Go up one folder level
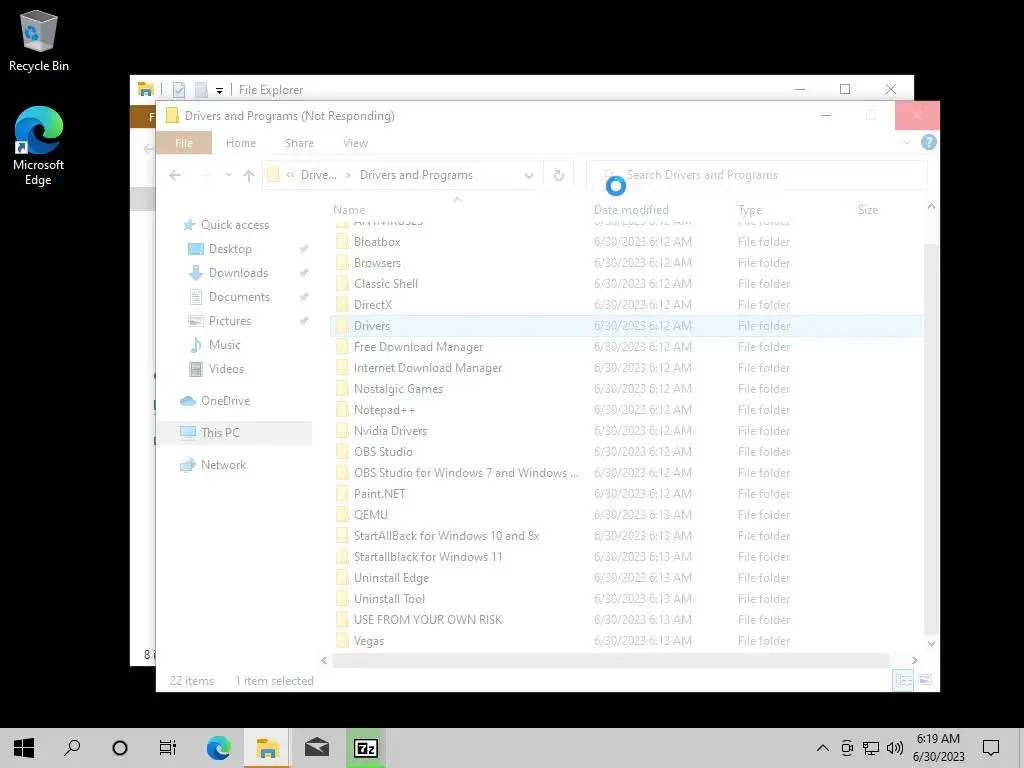1024x768 pixels. (249, 175)
